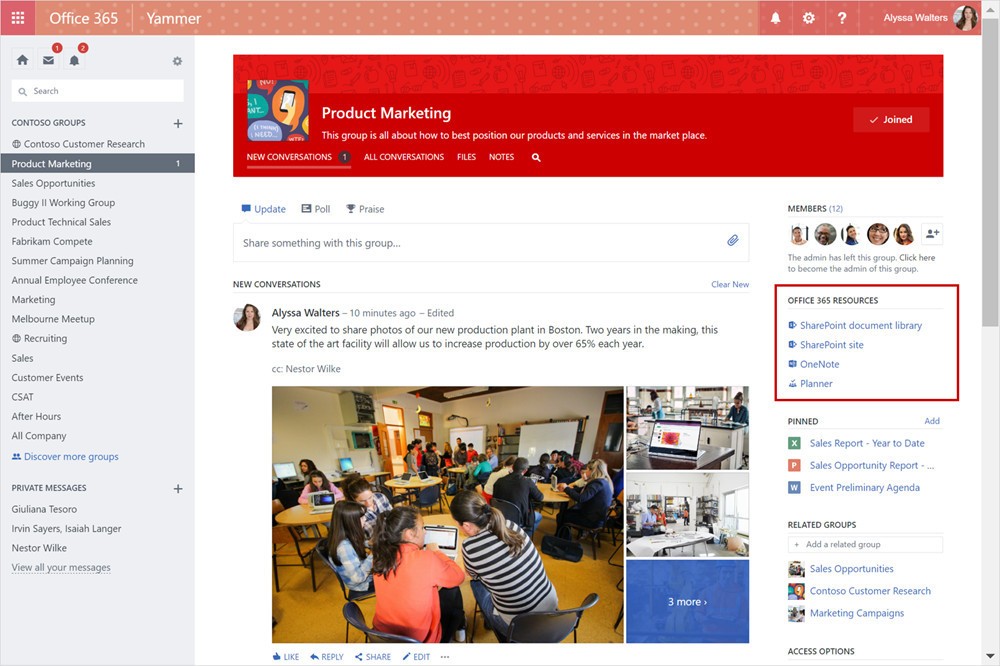Viewport: 1000px width, 666px height.
Task: Toggle the Joined membership button
Action: [891, 119]
